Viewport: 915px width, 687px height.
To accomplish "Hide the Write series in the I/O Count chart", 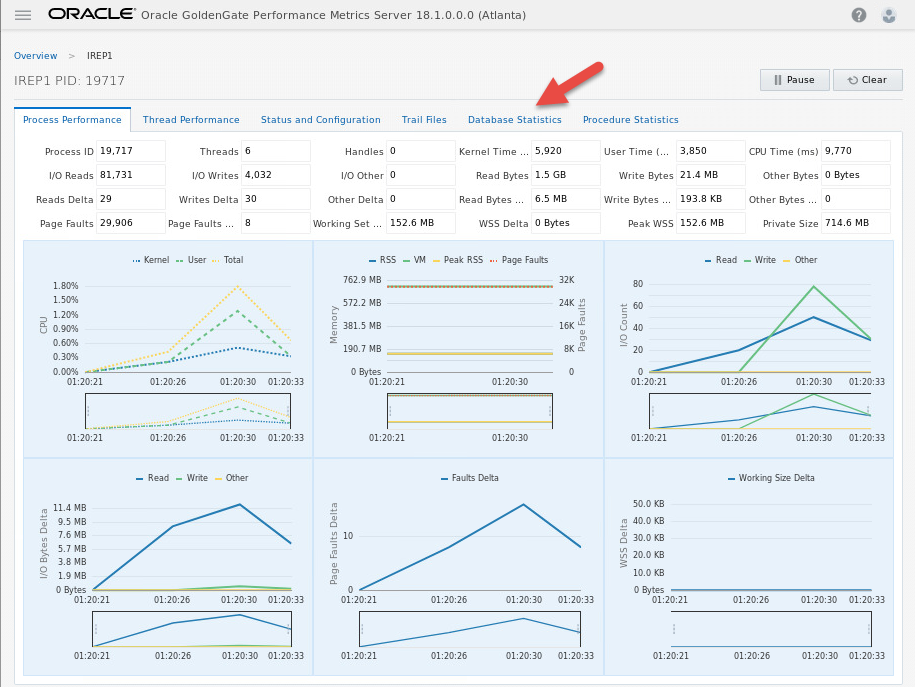I will click(x=760, y=260).
